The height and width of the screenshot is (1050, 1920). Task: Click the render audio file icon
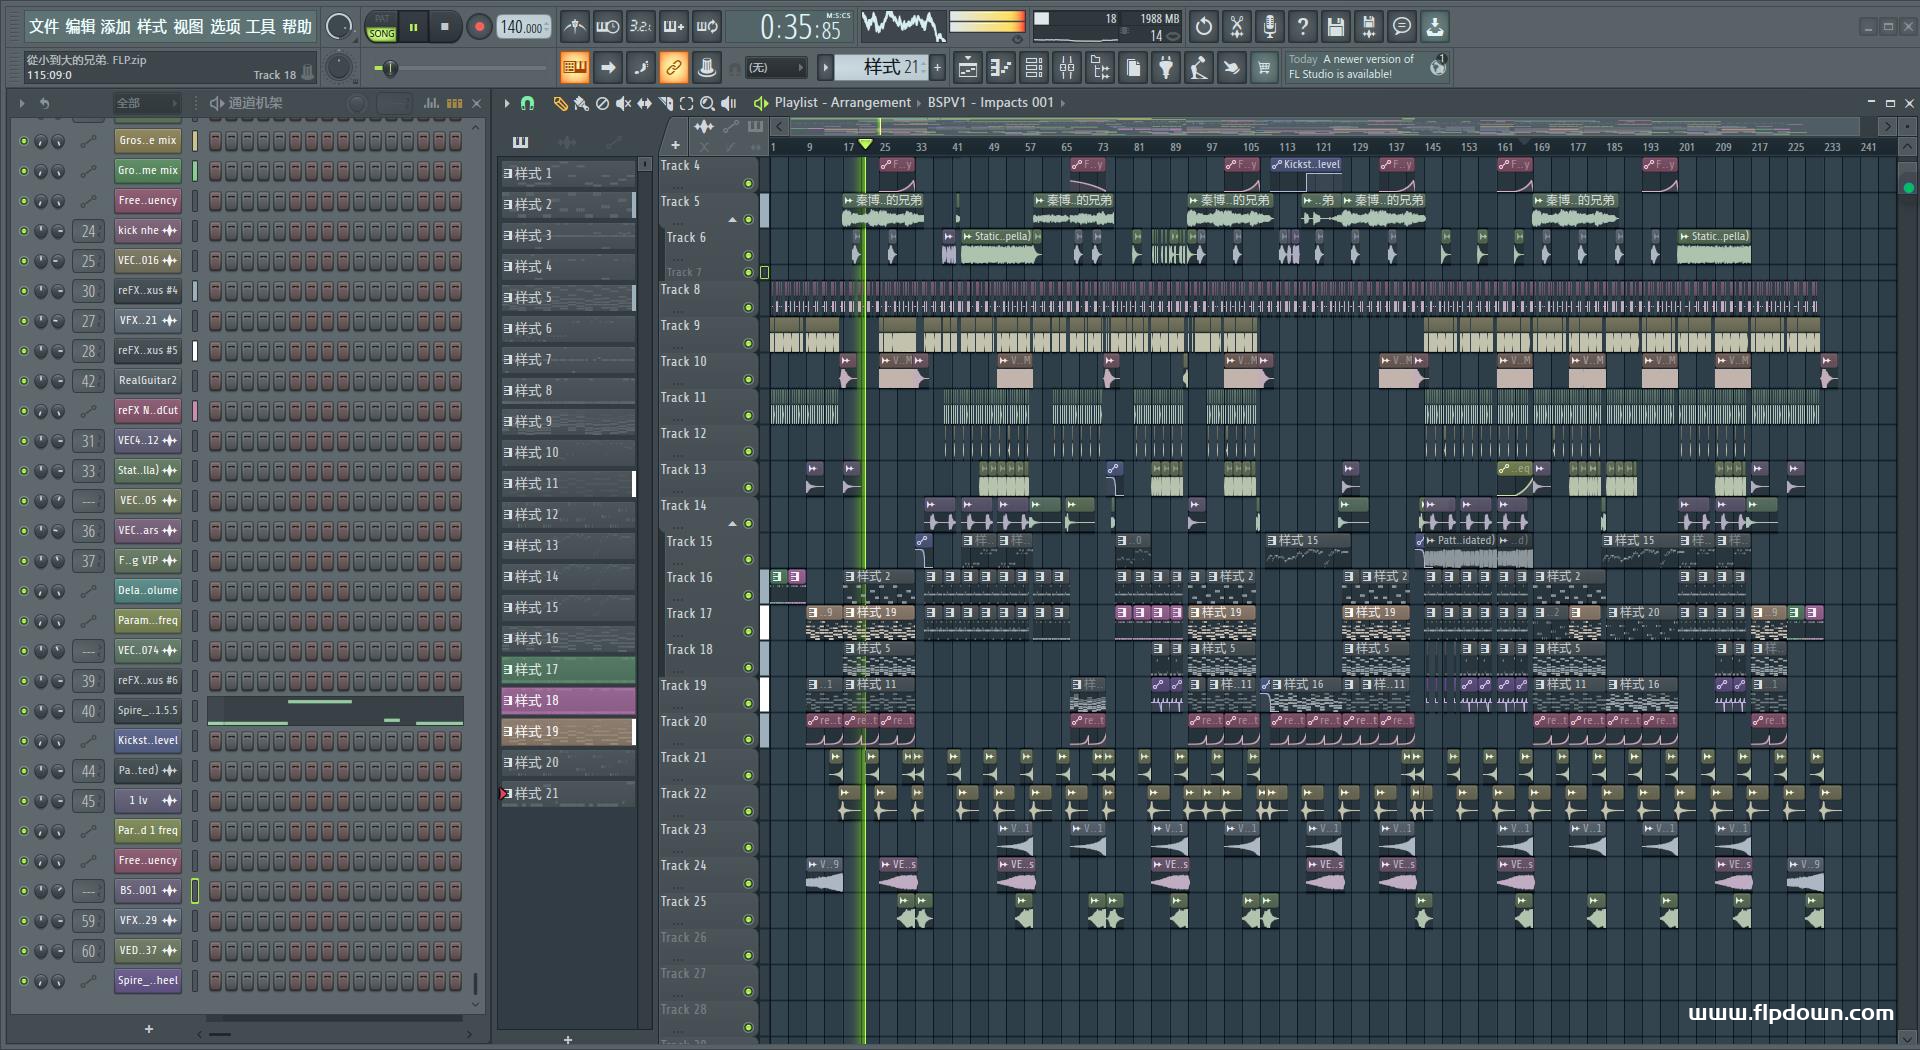click(x=1368, y=27)
